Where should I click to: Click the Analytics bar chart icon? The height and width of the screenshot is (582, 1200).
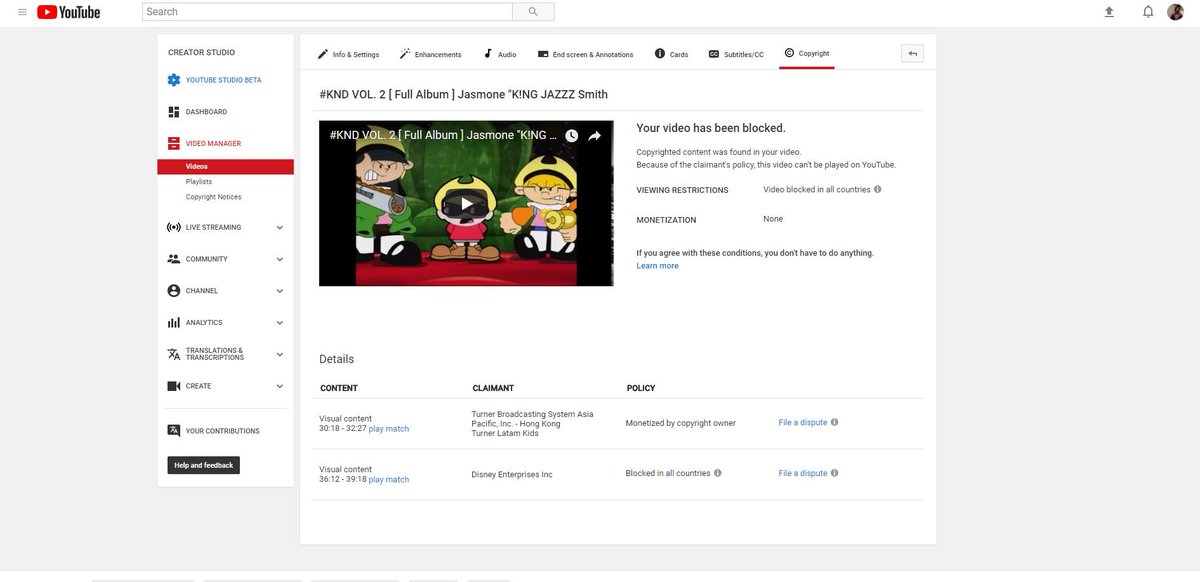pos(174,323)
